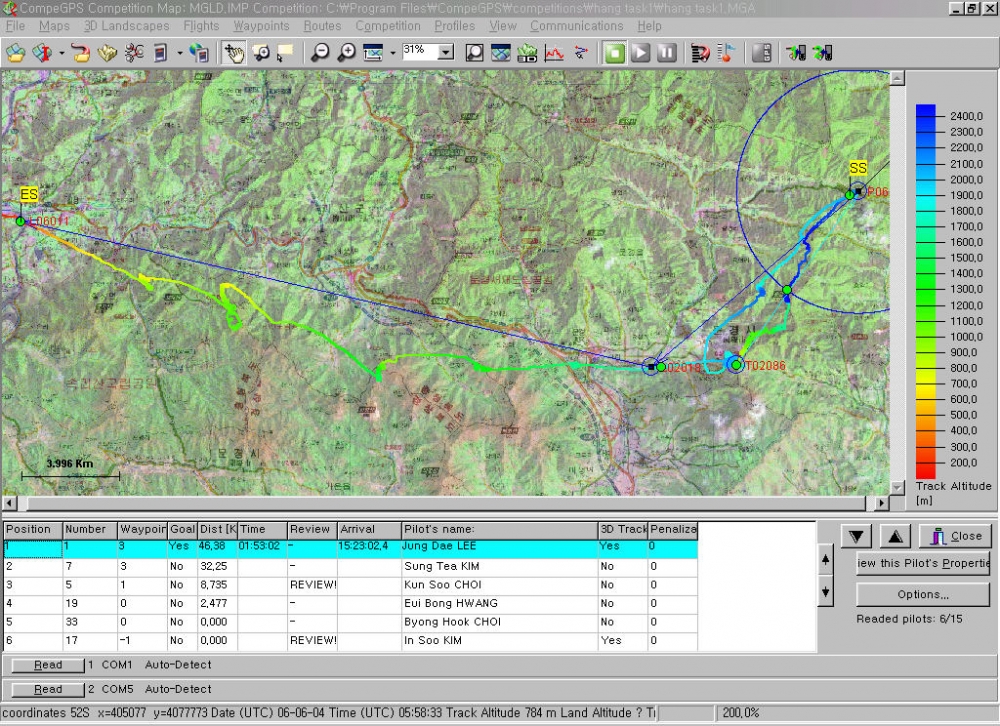
Task: Click the Options... button
Action: coord(923,595)
